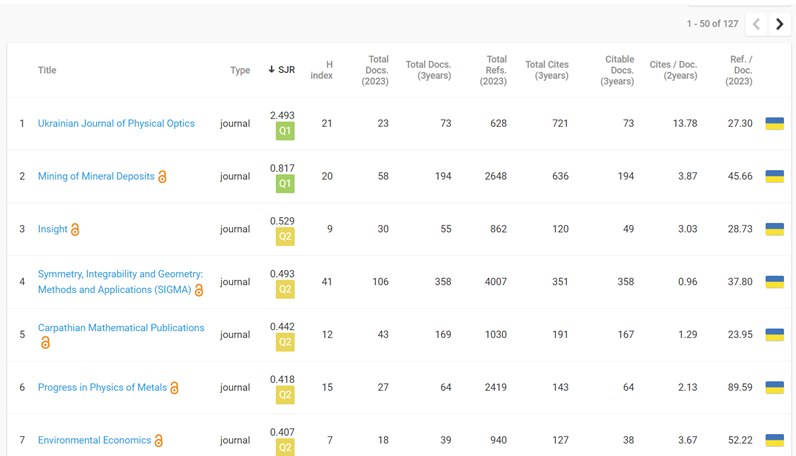Sort by Total Refs. (2023) column

[493, 70]
